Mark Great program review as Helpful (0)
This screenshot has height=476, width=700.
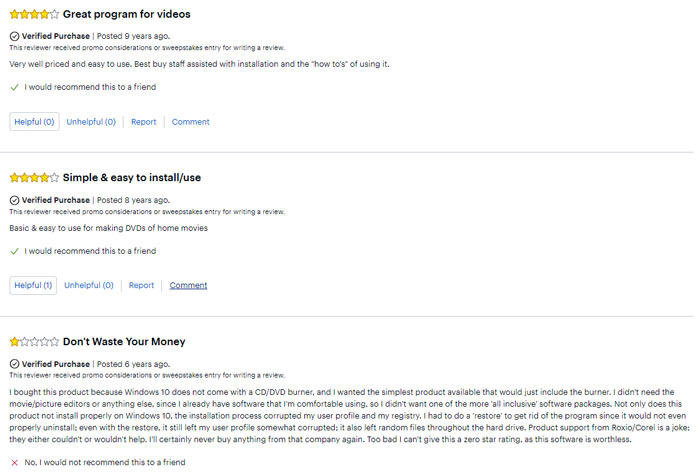(34, 122)
